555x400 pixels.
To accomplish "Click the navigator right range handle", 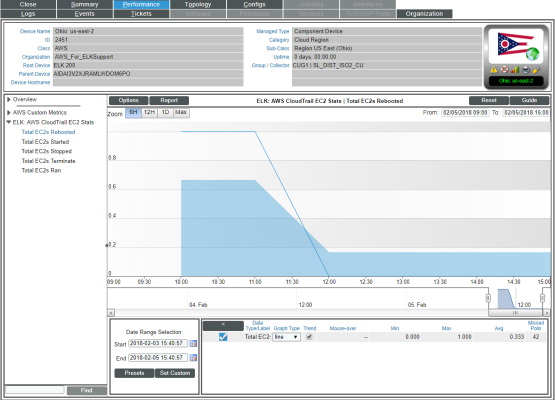I will (542, 298).
